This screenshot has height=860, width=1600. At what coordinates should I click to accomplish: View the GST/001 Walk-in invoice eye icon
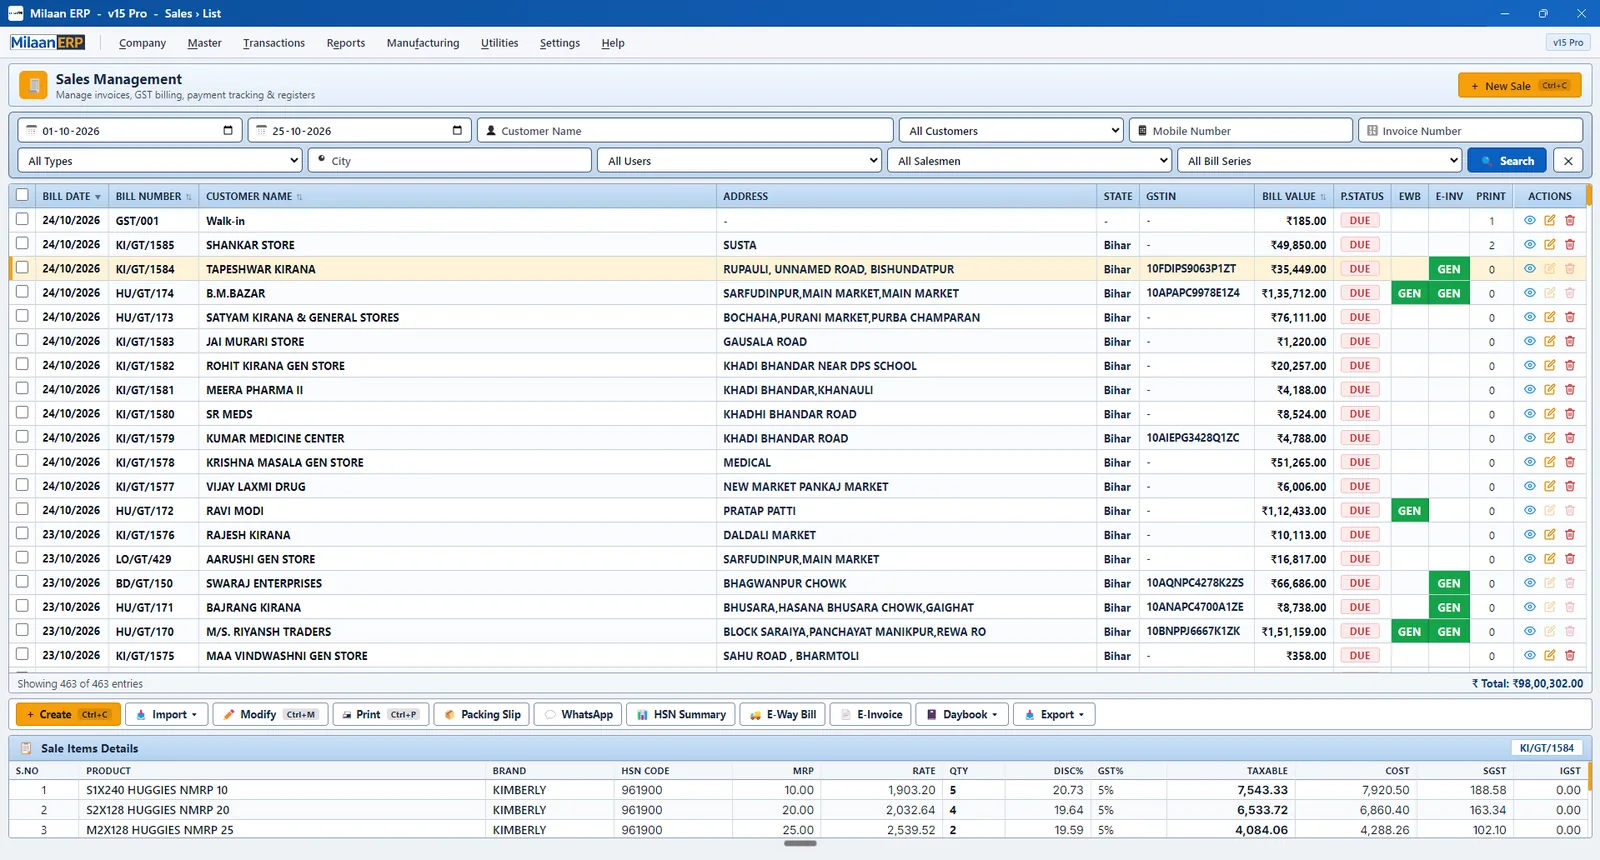coord(1529,221)
